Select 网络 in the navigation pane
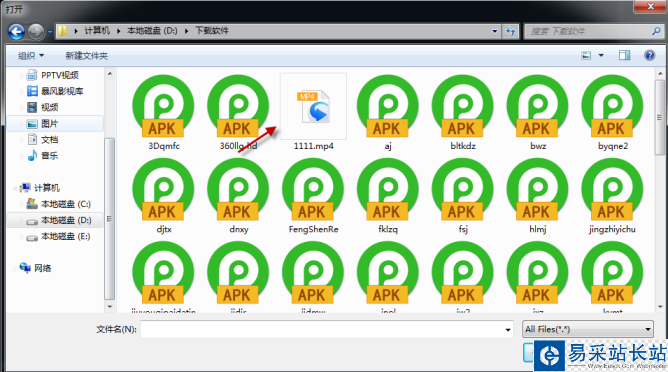 [43, 268]
